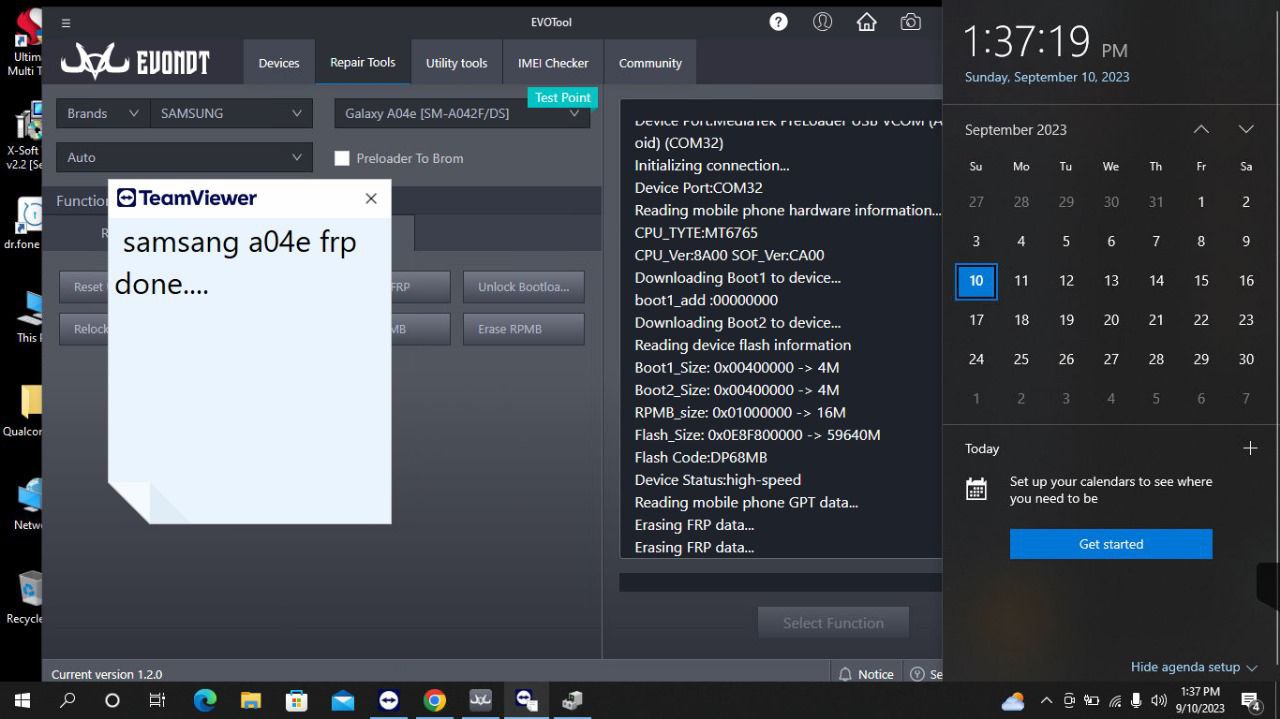This screenshot has width=1280, height=719.
Task: Open the Auto mode dropdown
Action: 185,157
